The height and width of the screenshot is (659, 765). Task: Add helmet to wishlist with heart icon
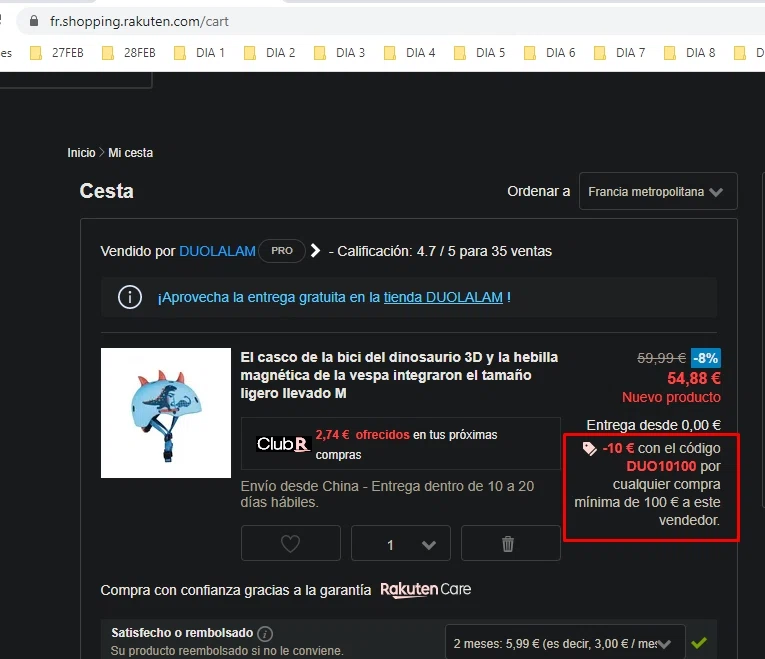(x=290, y=543)
